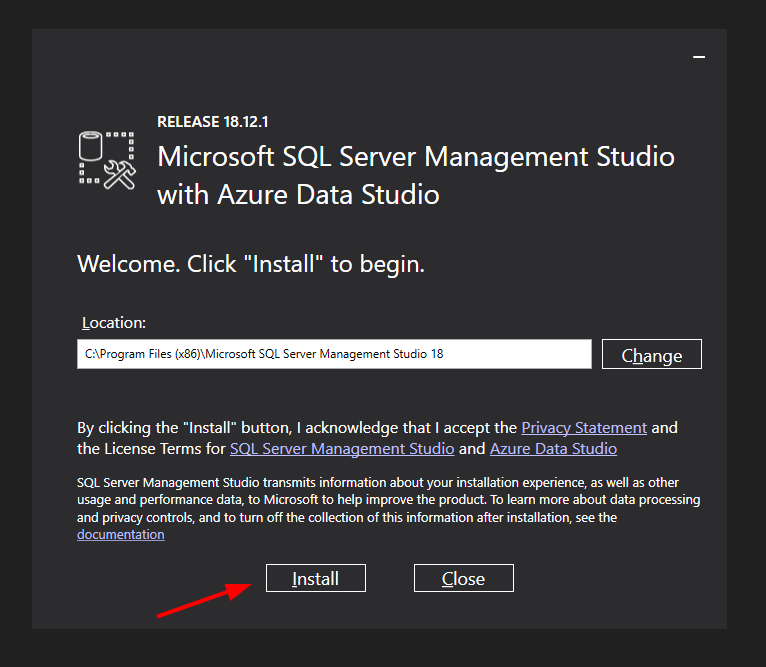
Task: Open SQL Server Management Studio license terms link
Action: pos(342,449)
